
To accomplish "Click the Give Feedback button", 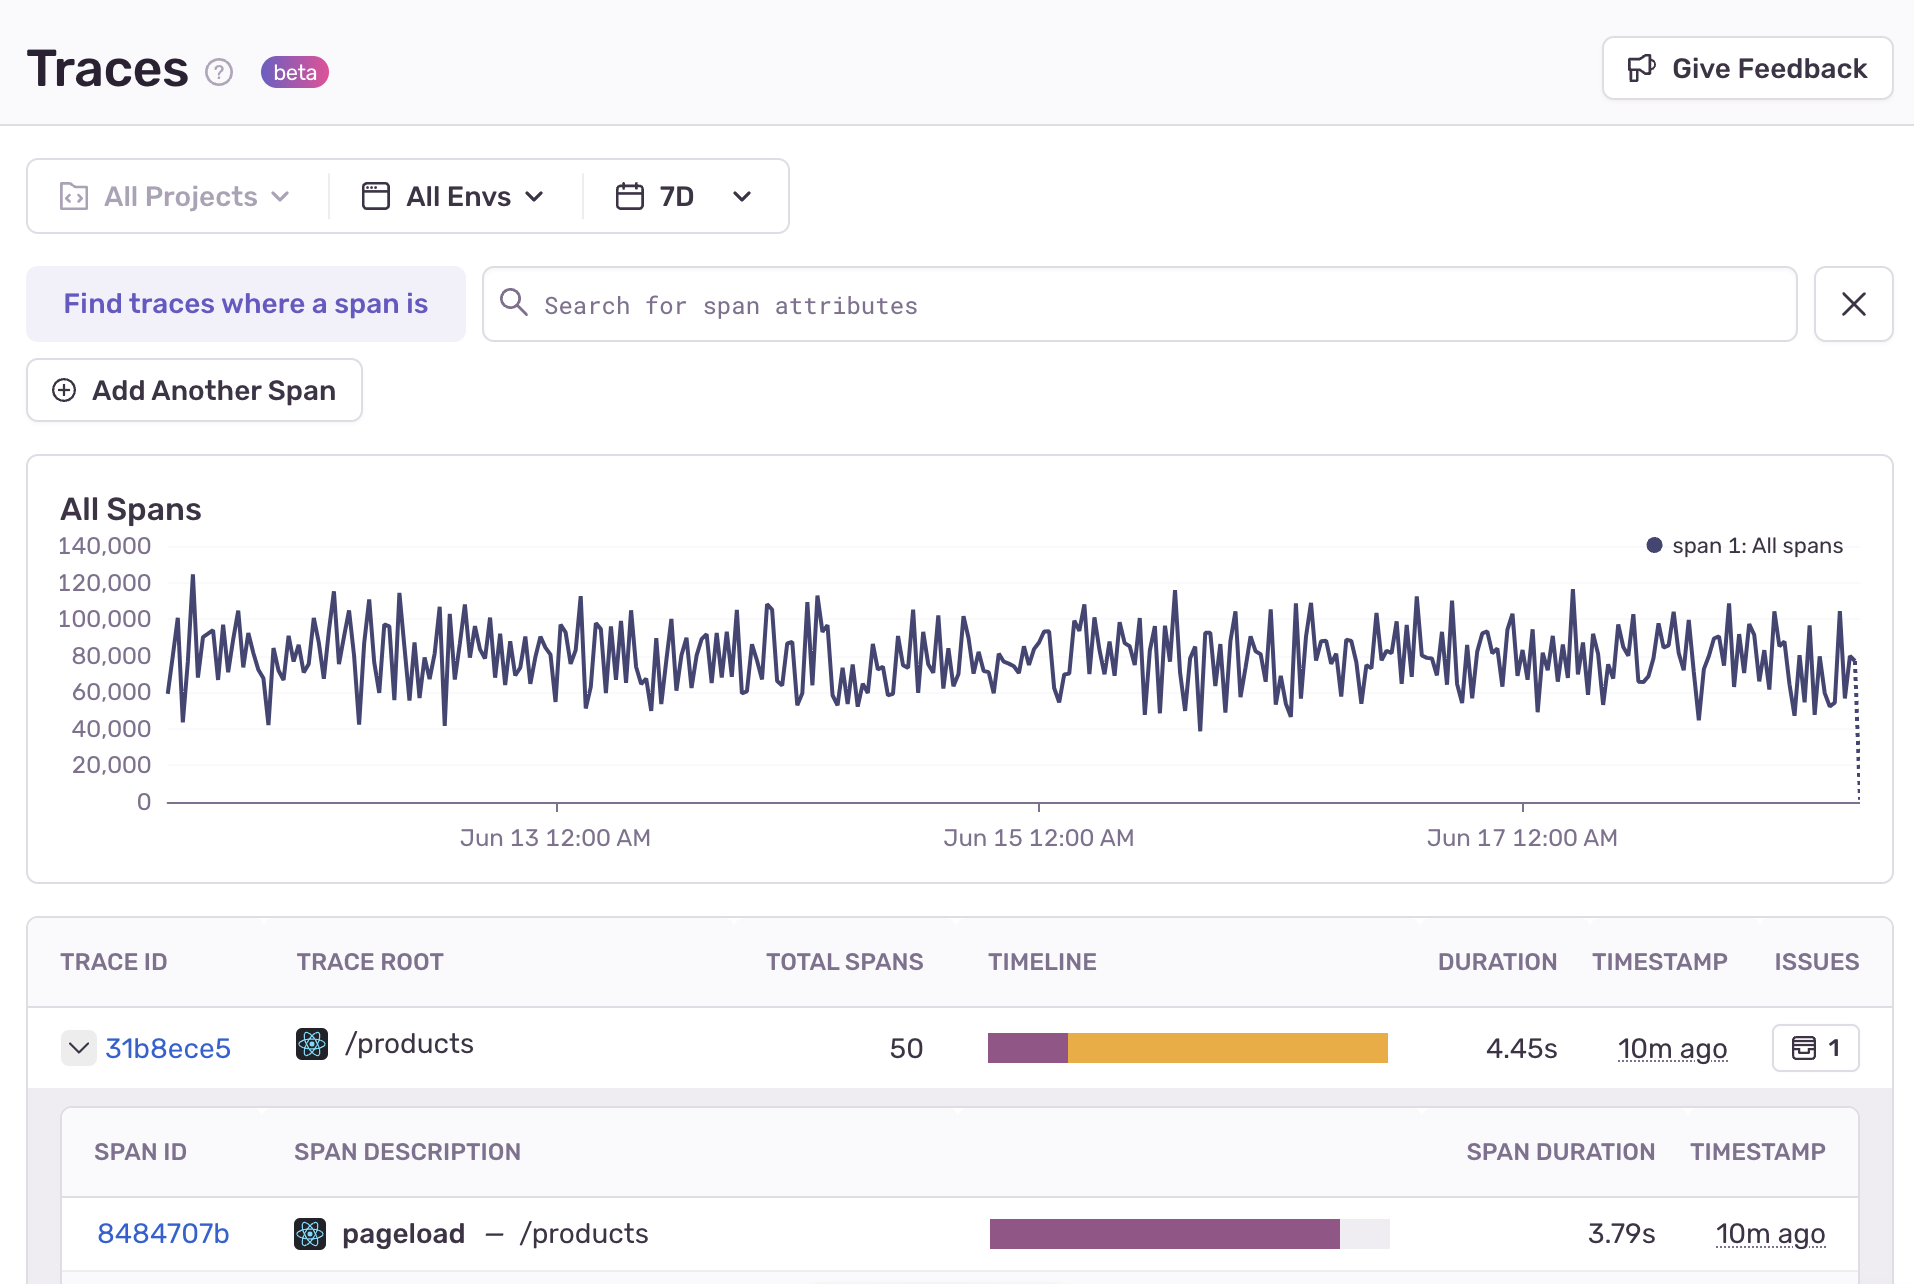I will [1747, 68].
